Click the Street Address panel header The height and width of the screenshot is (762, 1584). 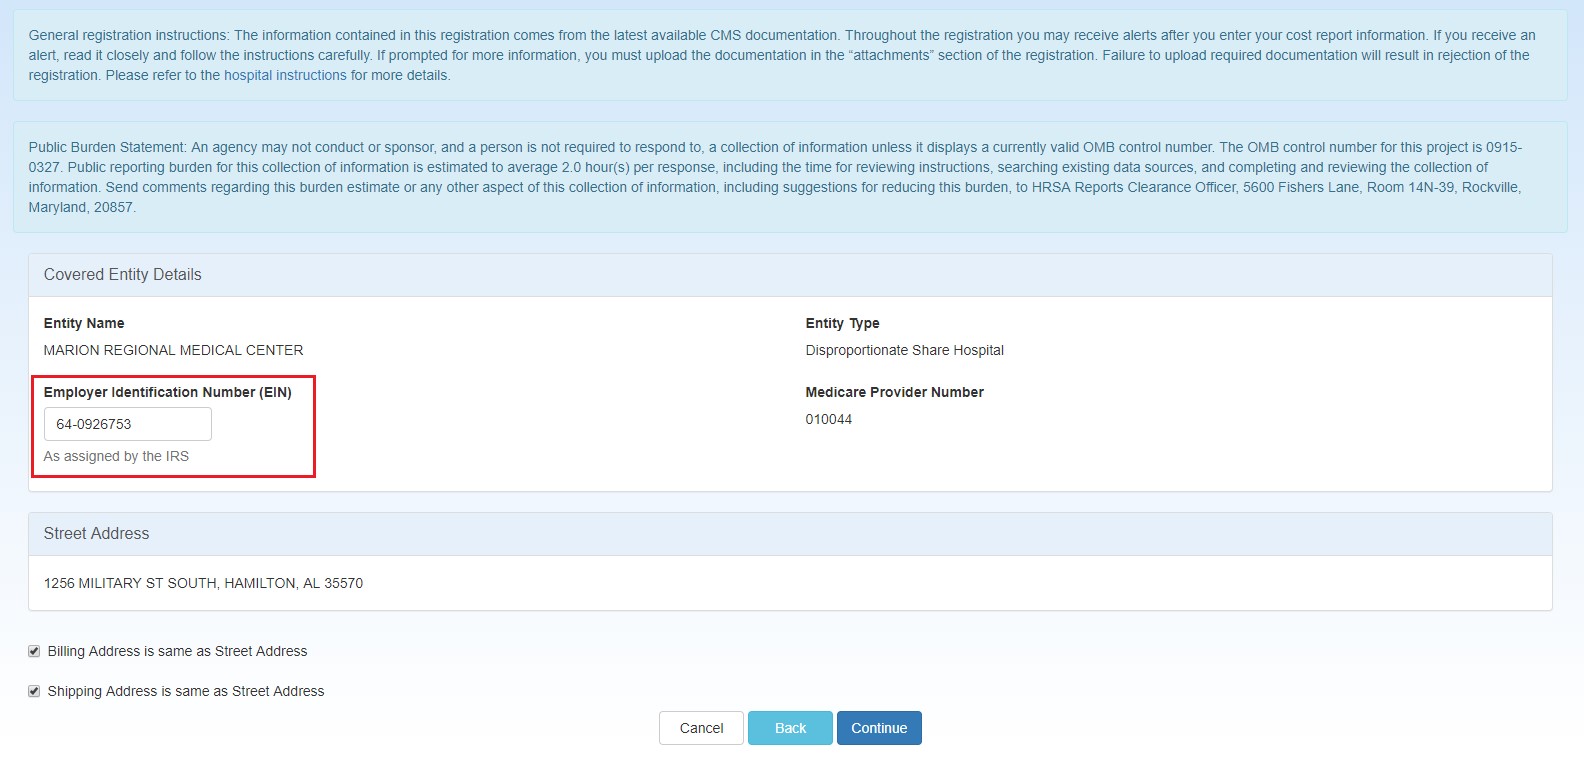(97, 534)
